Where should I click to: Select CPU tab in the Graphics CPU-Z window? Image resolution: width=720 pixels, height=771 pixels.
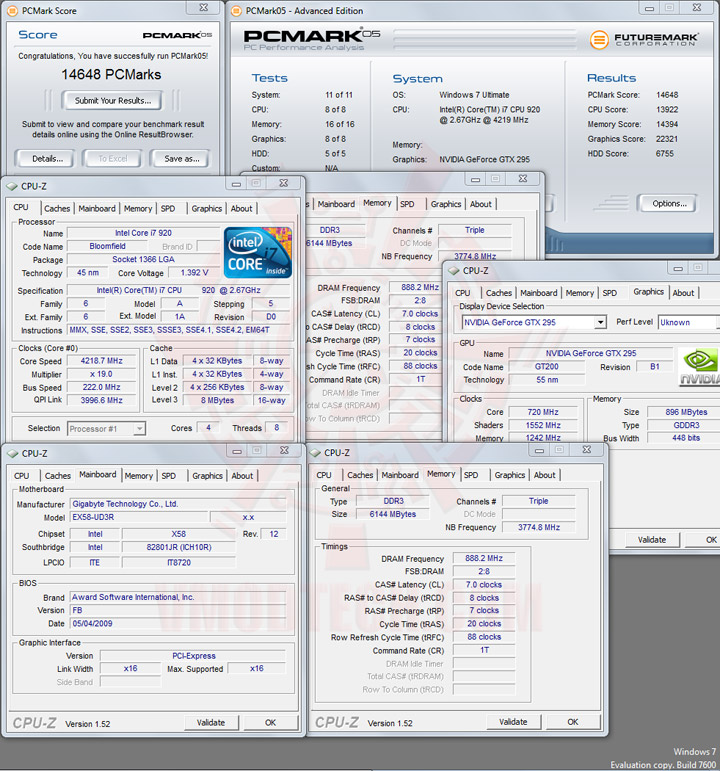pyautogui.click(x=462, y=293)
